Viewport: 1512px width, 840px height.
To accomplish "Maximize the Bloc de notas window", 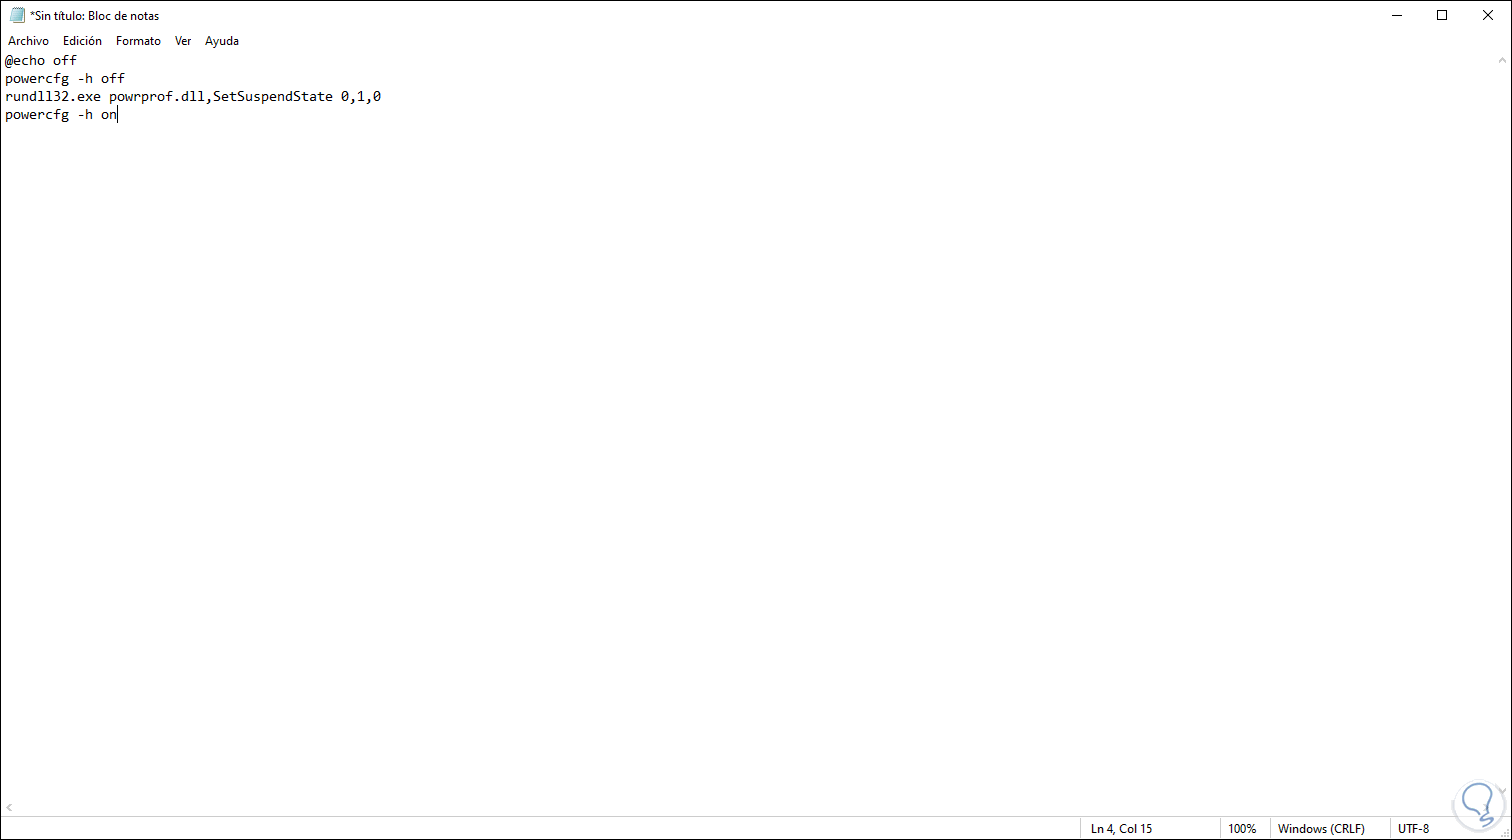I will tap(1442, 15).
